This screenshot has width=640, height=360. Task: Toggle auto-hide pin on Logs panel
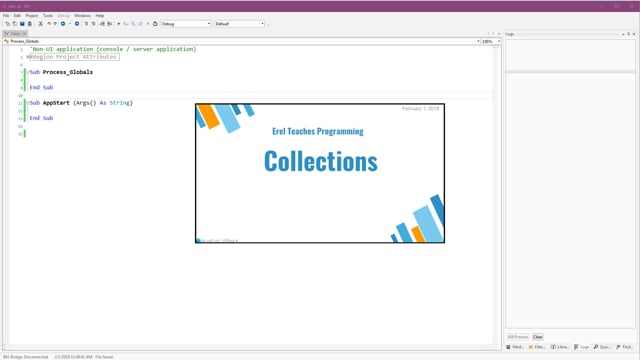click(x=629, y=34)
